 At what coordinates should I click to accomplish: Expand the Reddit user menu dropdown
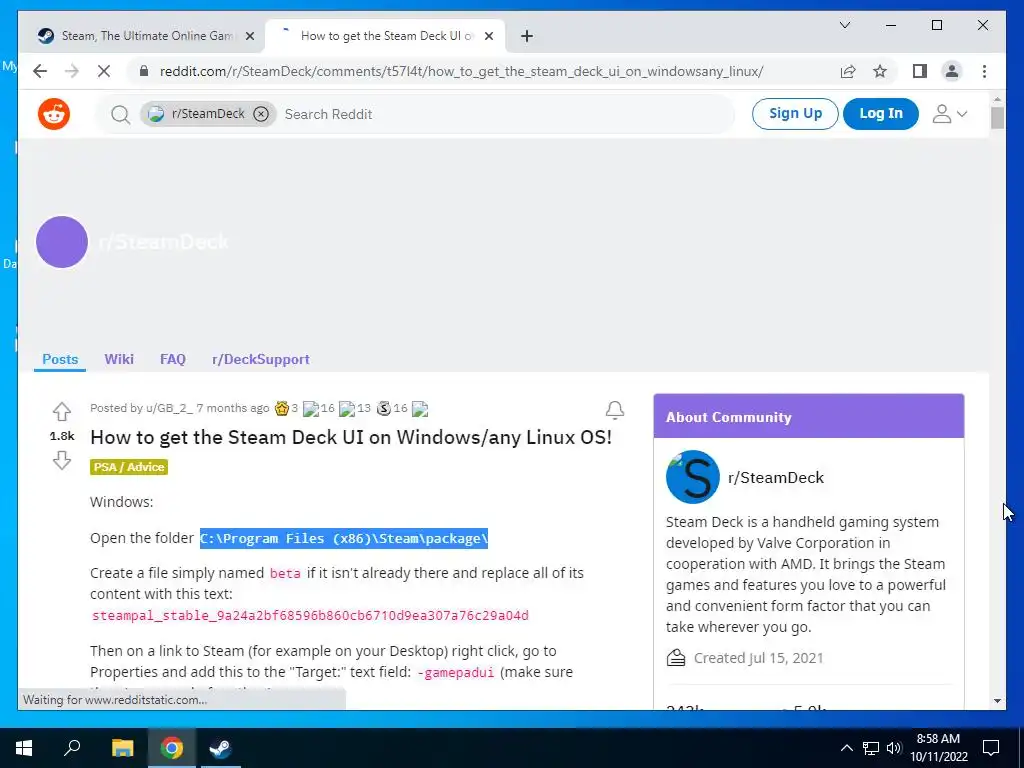coord(950,114)
